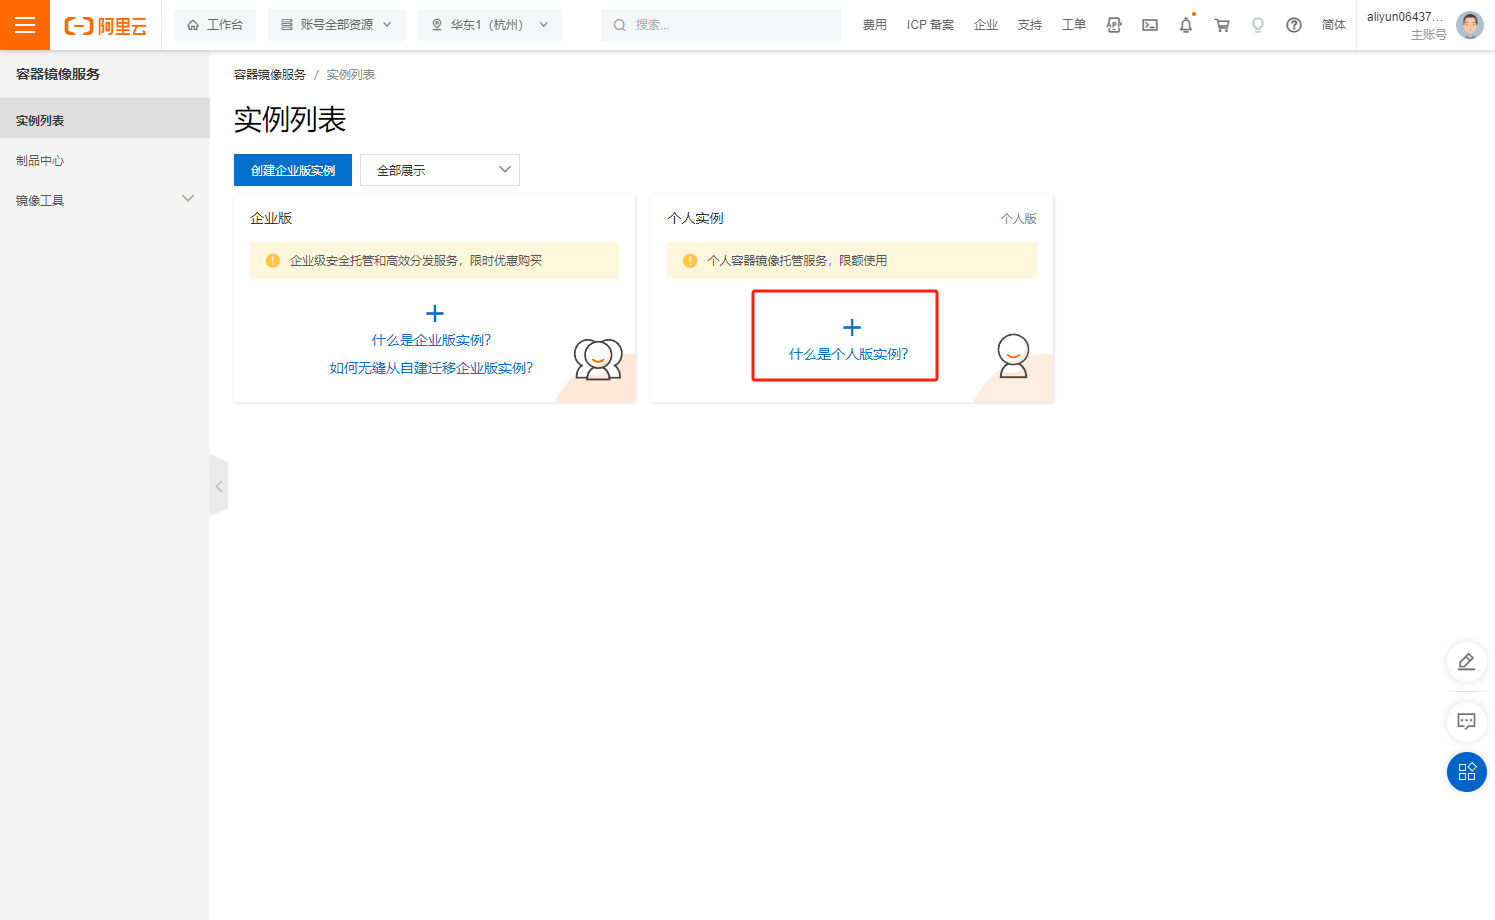
Task: Open the 全部展示 filter dropdown
Action: click(x=439, y=170)
